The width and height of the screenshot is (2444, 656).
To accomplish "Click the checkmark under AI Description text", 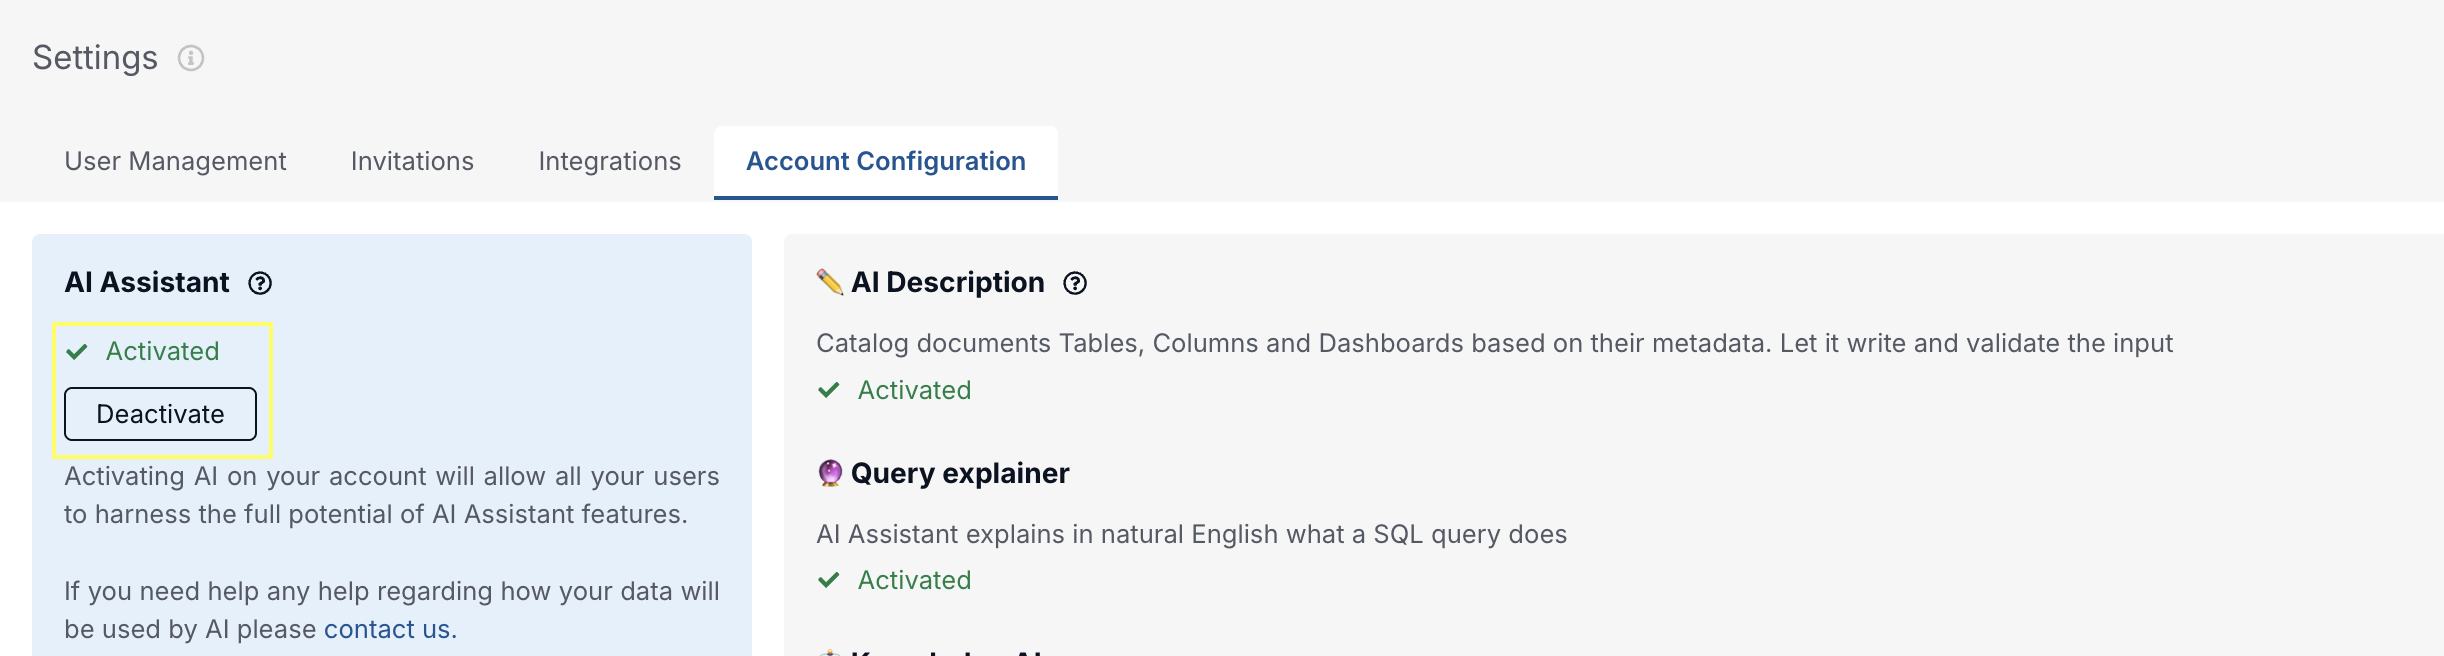I will coord(829,390).
